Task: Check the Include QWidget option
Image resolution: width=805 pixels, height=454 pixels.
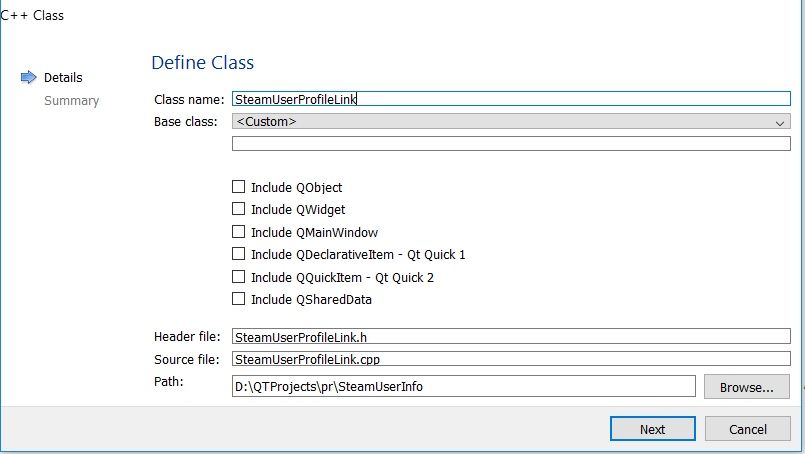Action: [238, 210]
